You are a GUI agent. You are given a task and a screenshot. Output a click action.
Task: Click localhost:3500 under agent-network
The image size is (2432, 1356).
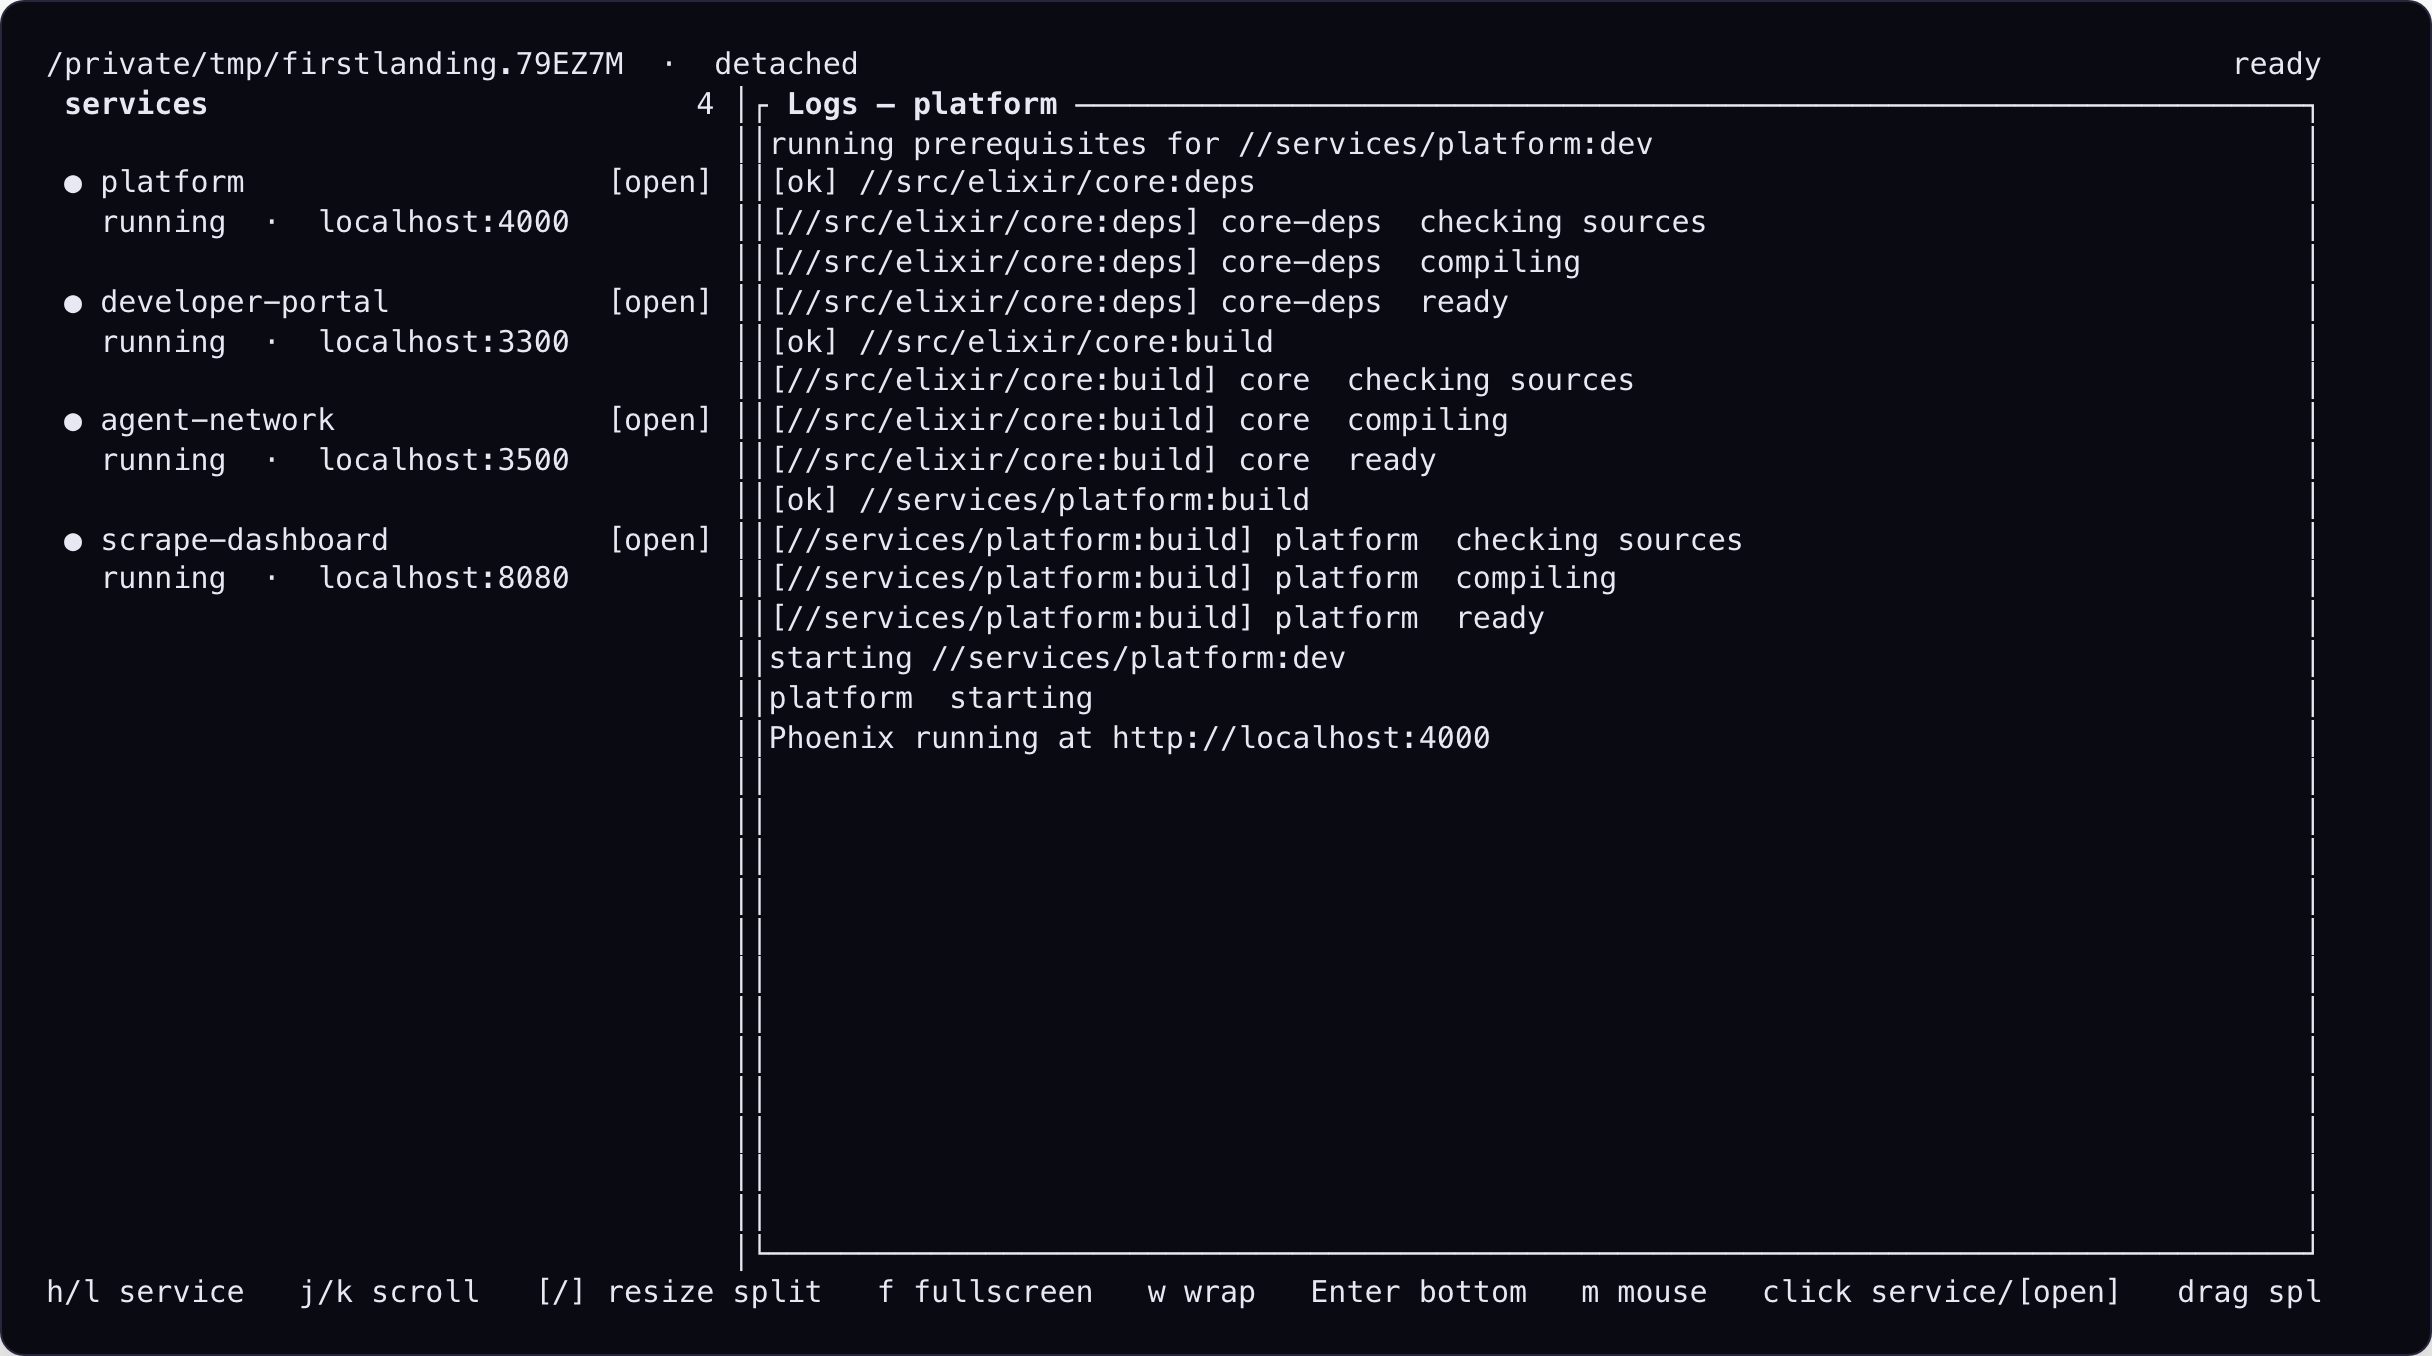(443, 460)
